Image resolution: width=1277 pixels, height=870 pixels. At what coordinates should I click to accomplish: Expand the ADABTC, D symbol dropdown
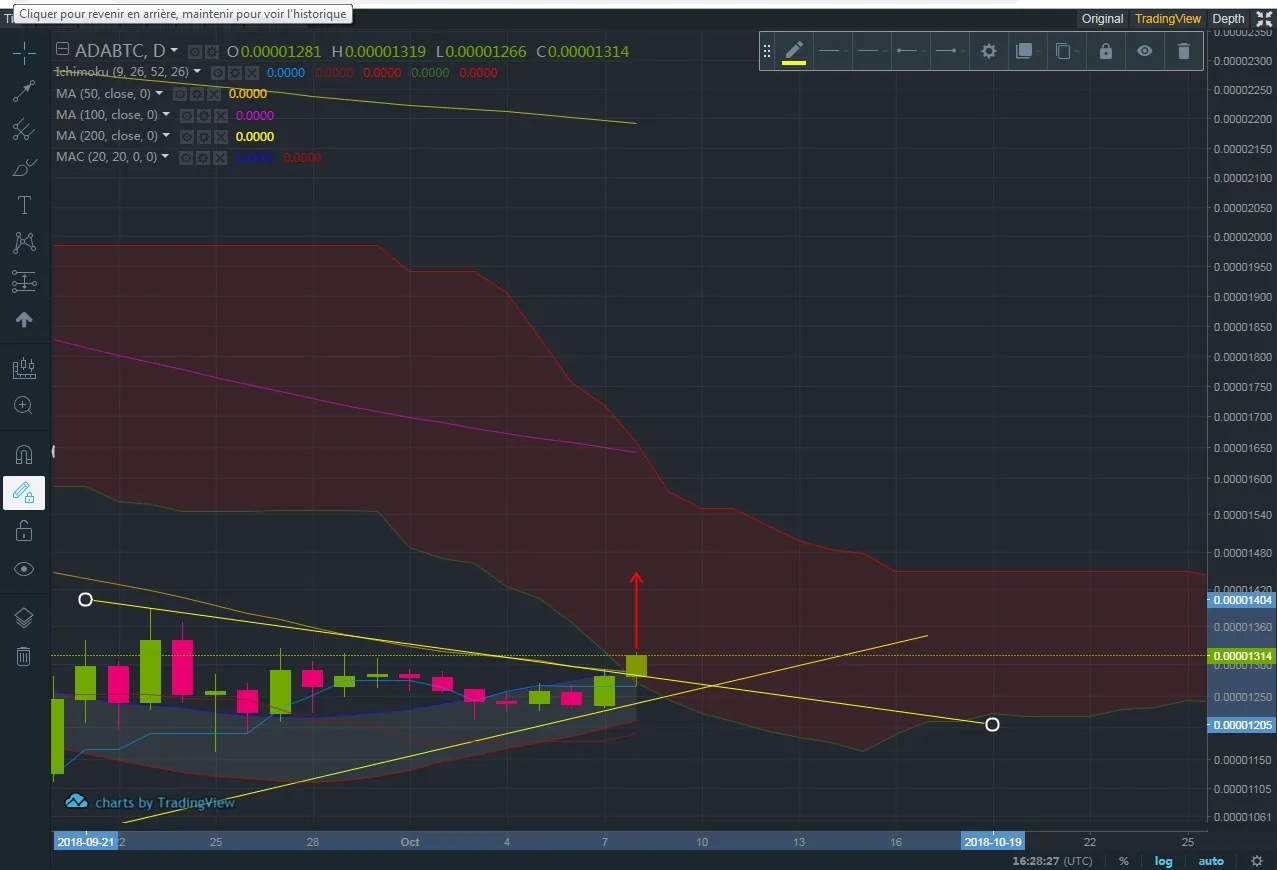[174, 50]
